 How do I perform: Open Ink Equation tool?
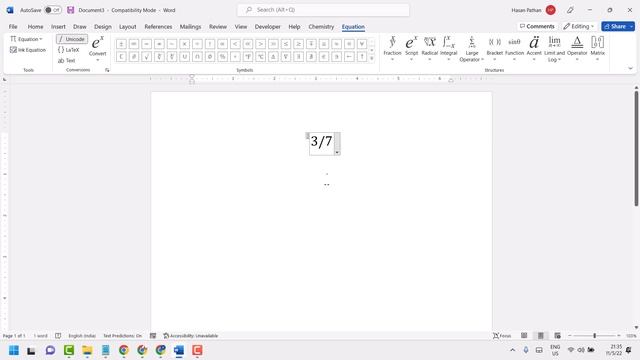coord(28,50)
